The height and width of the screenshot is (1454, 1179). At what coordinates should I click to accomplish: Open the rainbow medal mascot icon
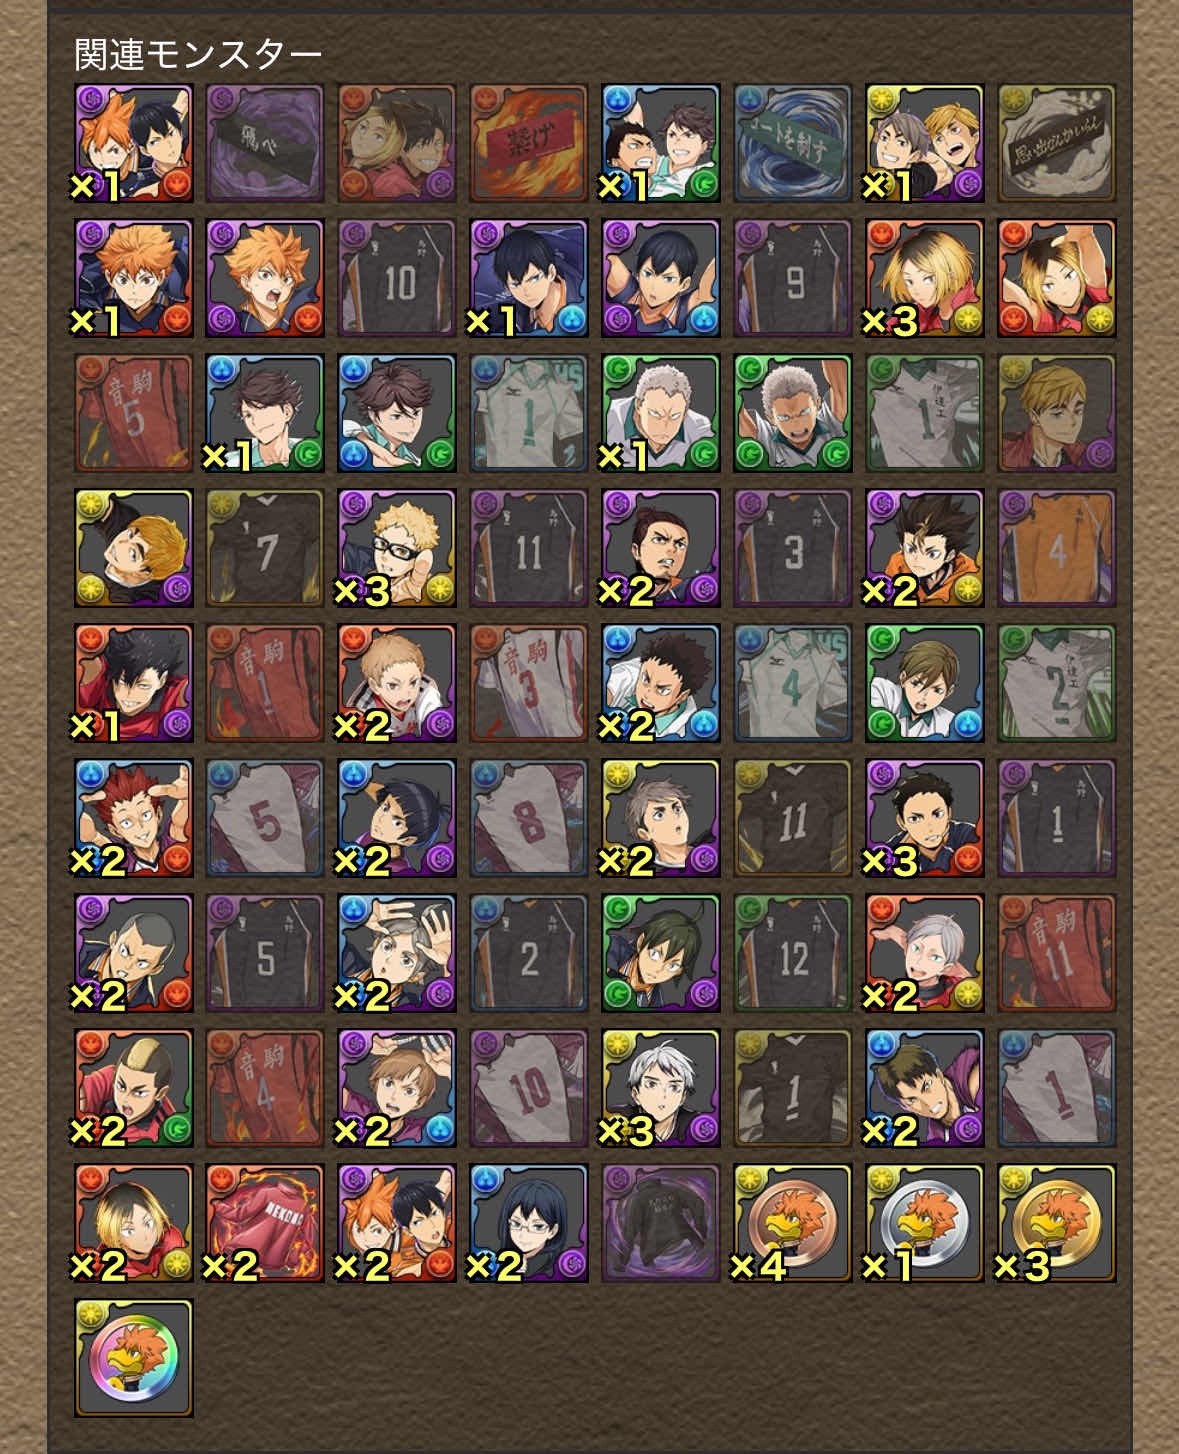click(133, 1358)
